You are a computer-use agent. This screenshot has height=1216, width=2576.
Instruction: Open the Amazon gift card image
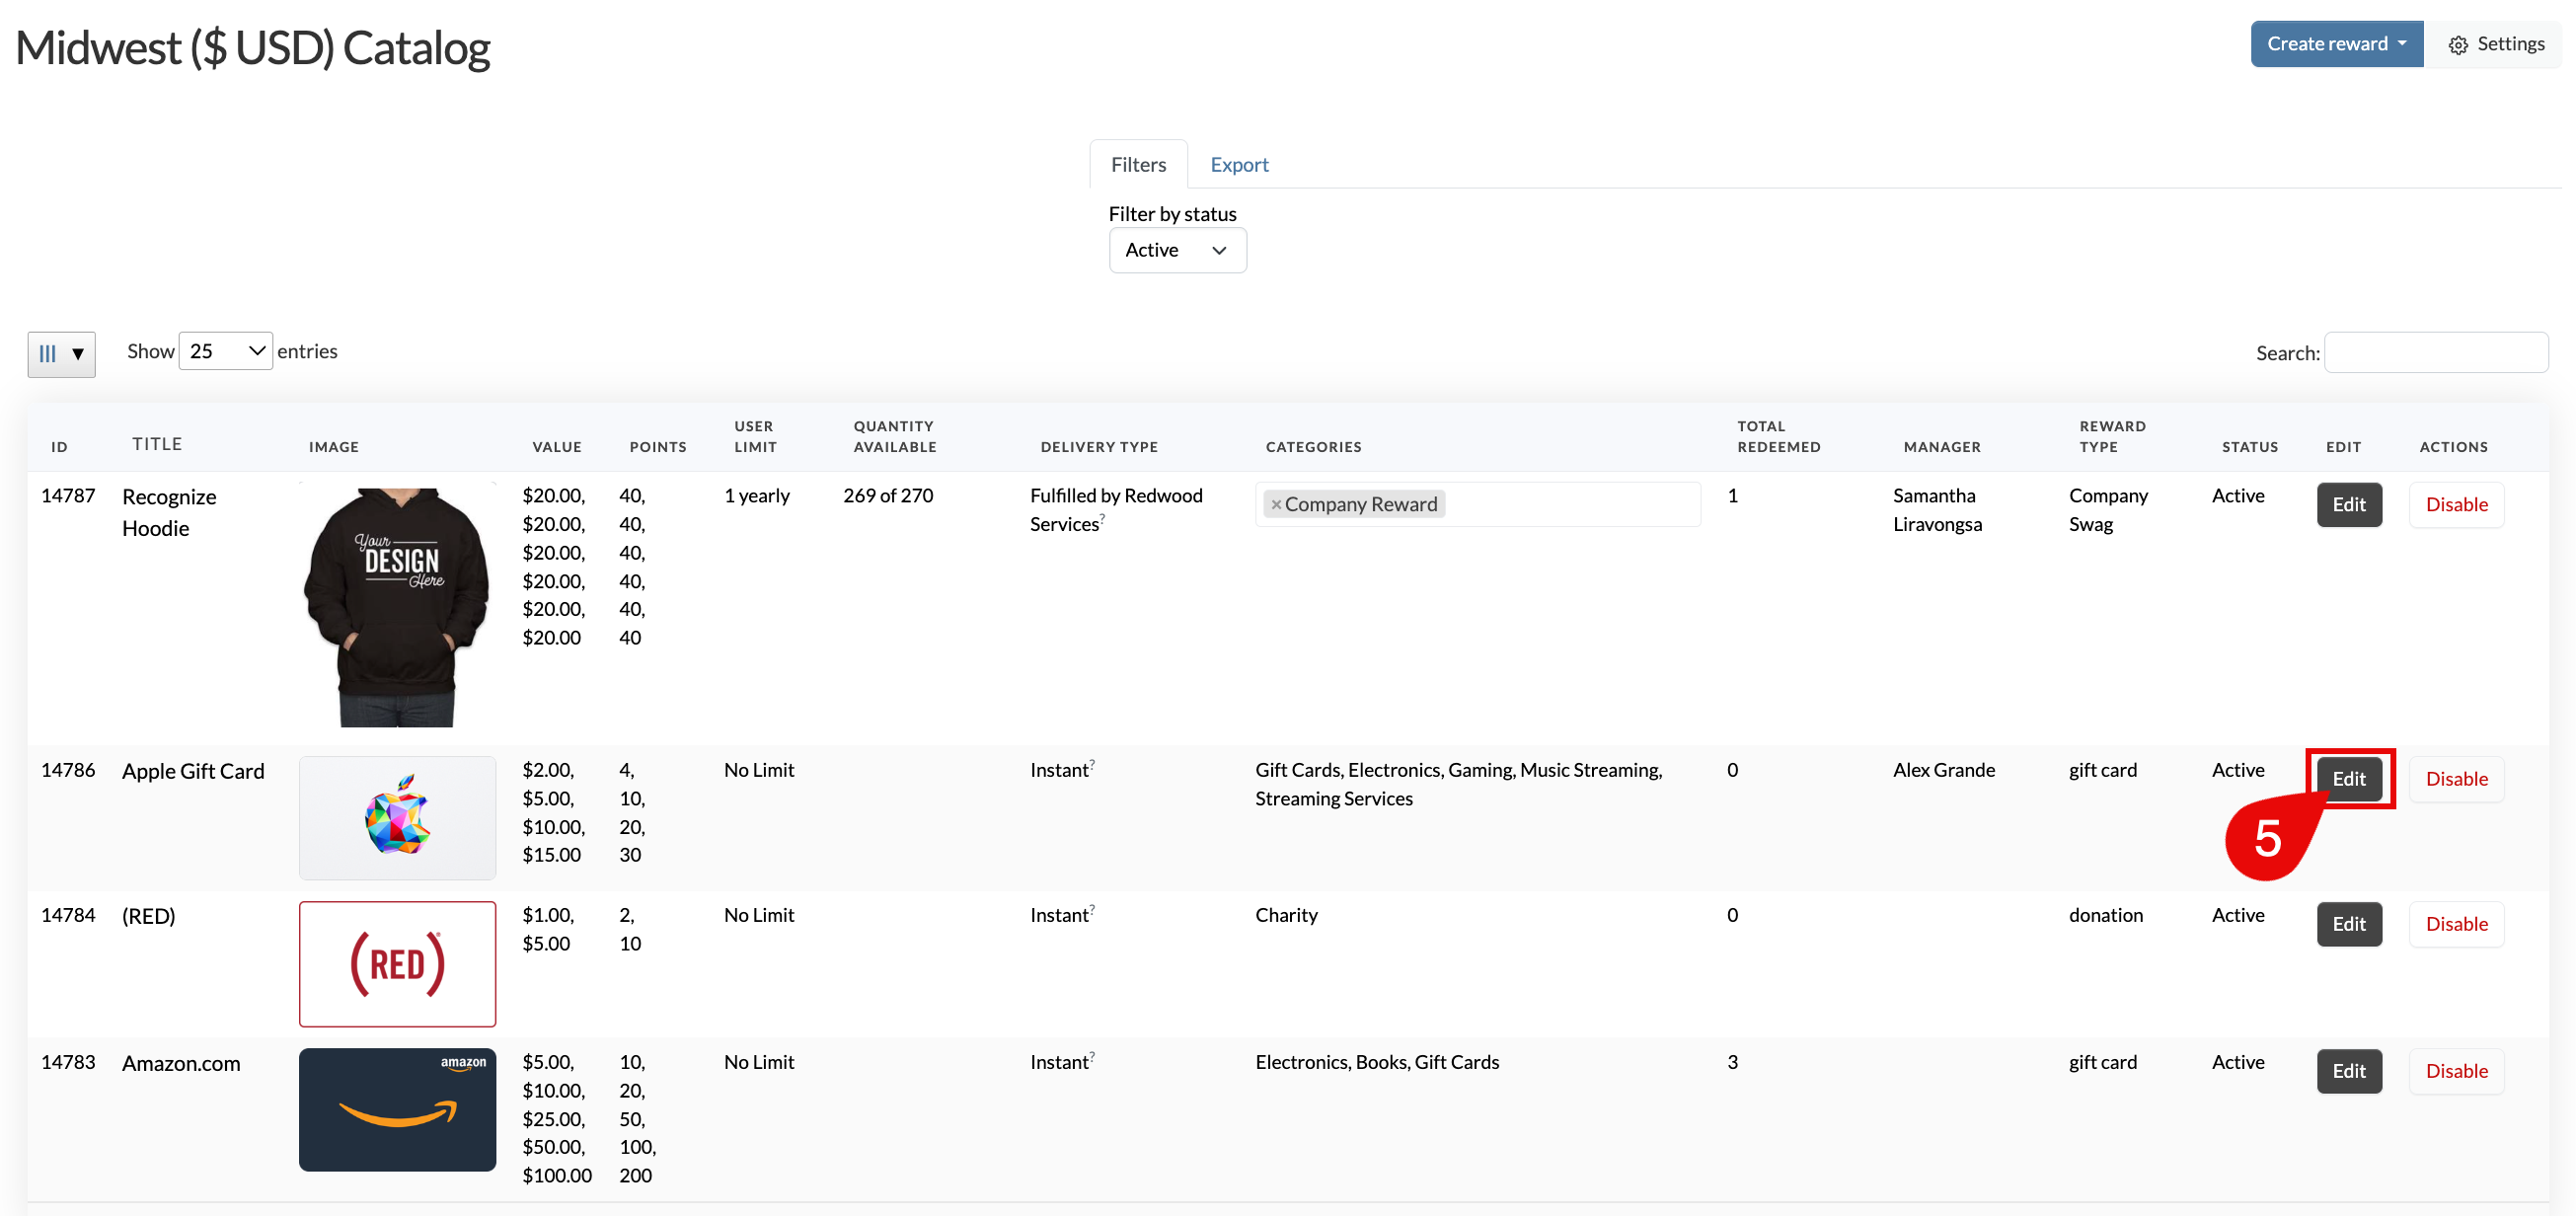[x=397, y=1110]
